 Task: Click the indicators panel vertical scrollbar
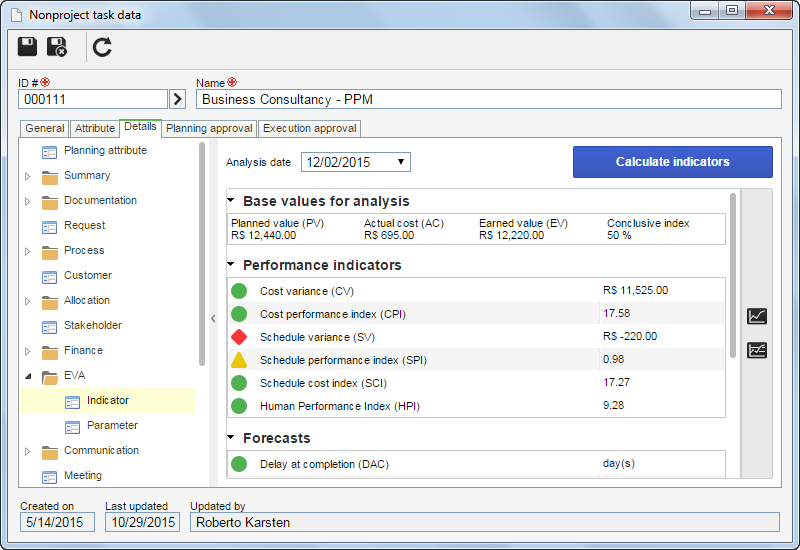(733, 276)
